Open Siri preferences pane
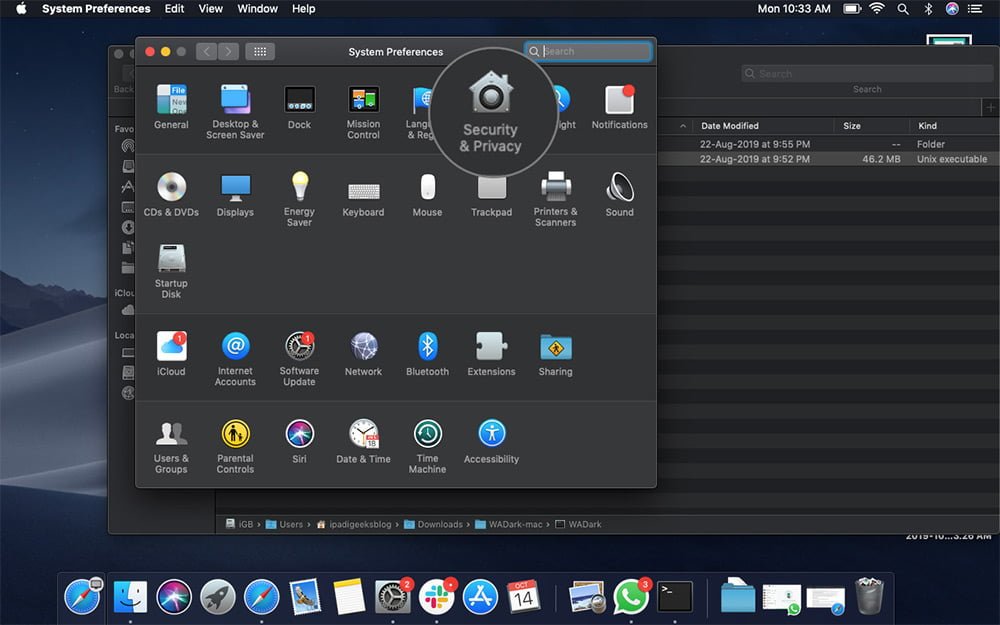The height and width of the screenshot is (625, 1000). pos(299,441)
